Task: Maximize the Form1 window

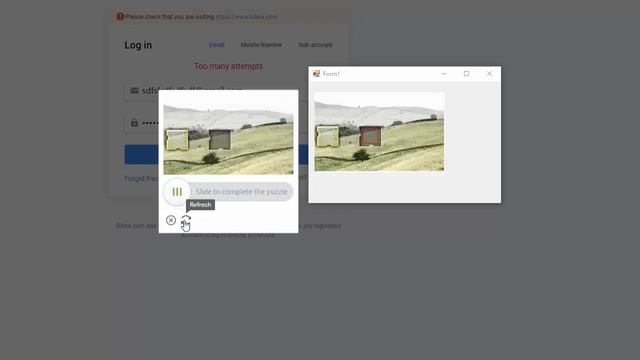Action: pyautogui.click(x=467, y=73)
